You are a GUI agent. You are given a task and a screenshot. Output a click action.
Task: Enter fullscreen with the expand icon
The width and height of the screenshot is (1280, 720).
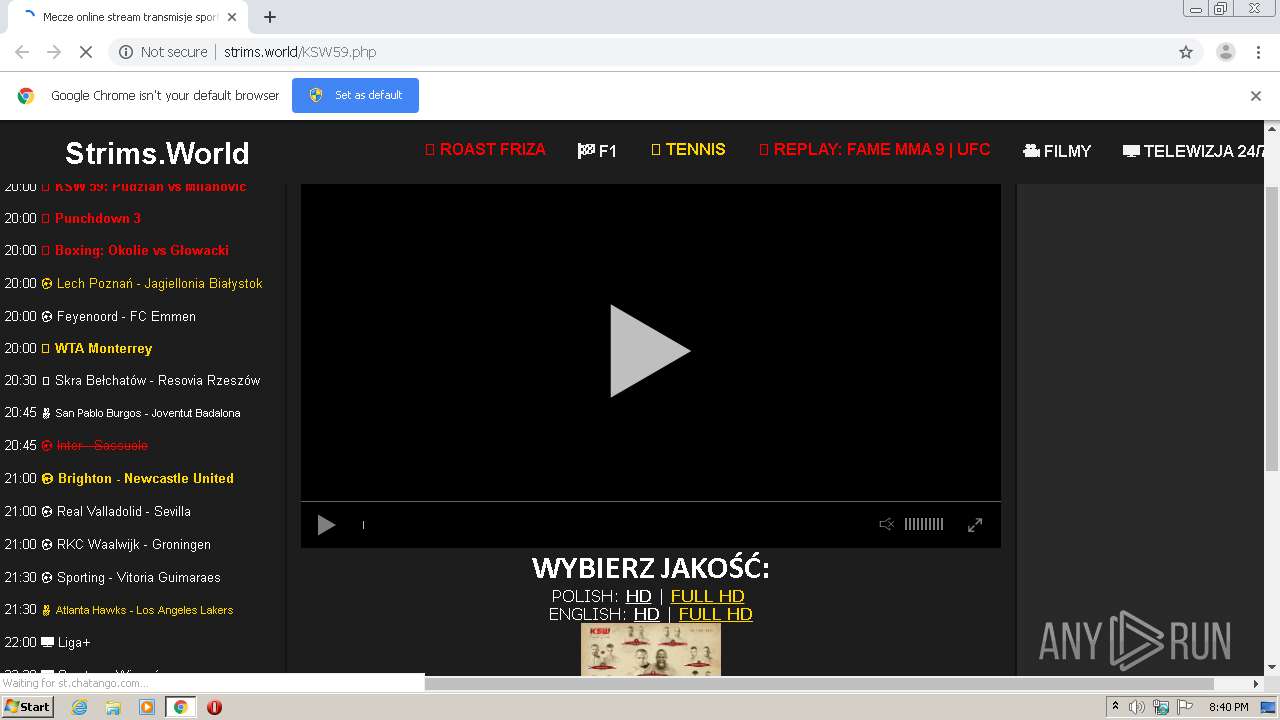coord(975,524)
